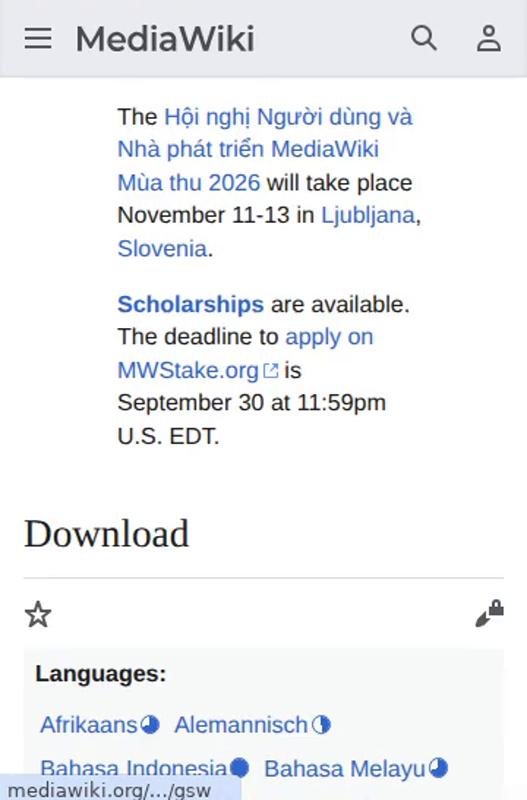
Task: Select Alemannisch language
Action: pyautogui.click(x=241, y=724)
